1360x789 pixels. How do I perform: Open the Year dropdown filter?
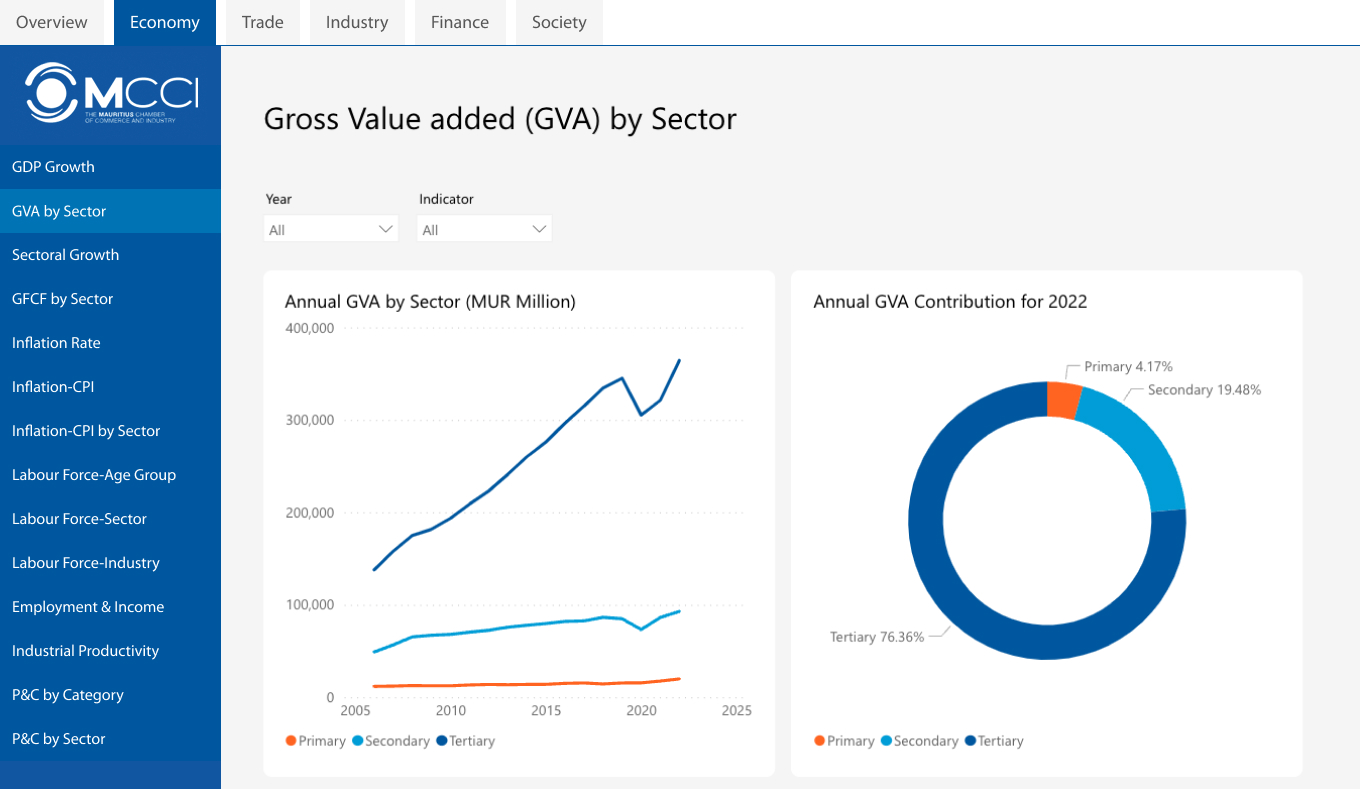tap(331, 230)
